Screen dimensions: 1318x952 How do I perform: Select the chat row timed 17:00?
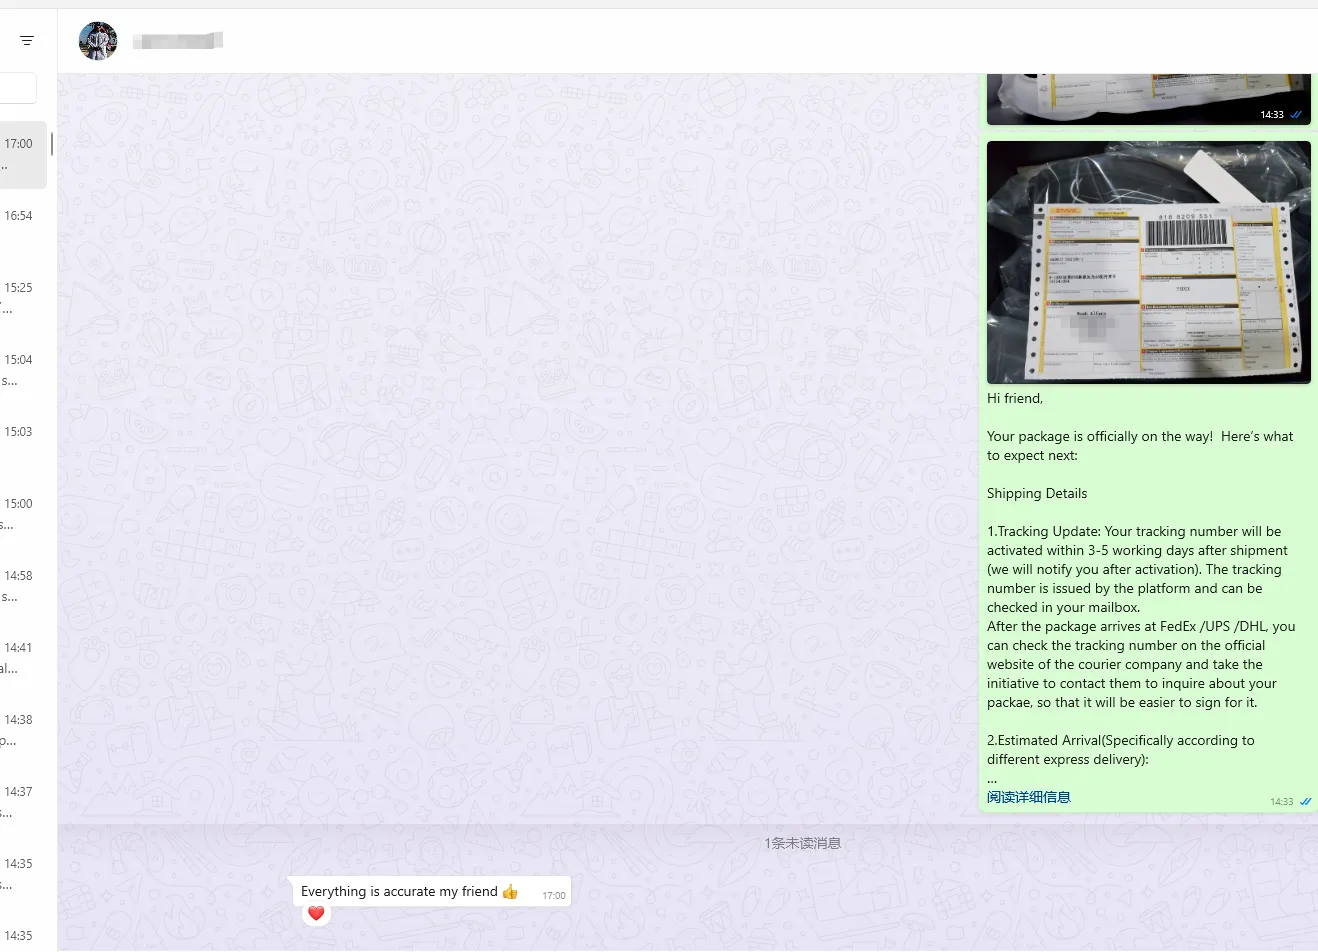tap(23, 153)
